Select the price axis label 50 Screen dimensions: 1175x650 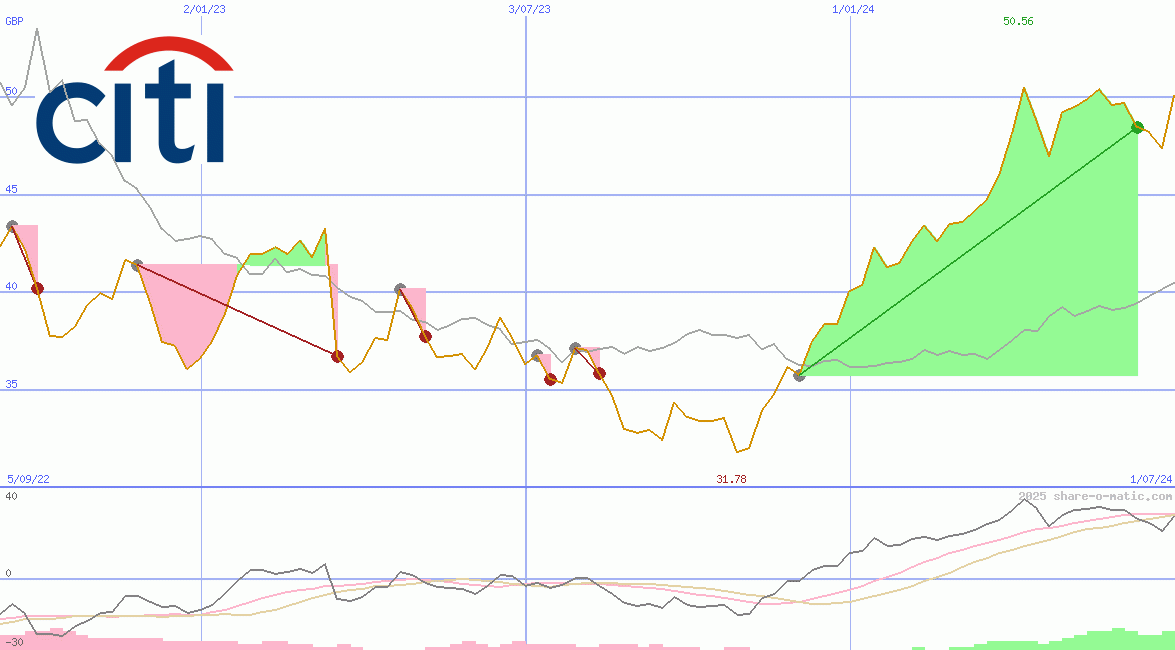tap(11, 91)
